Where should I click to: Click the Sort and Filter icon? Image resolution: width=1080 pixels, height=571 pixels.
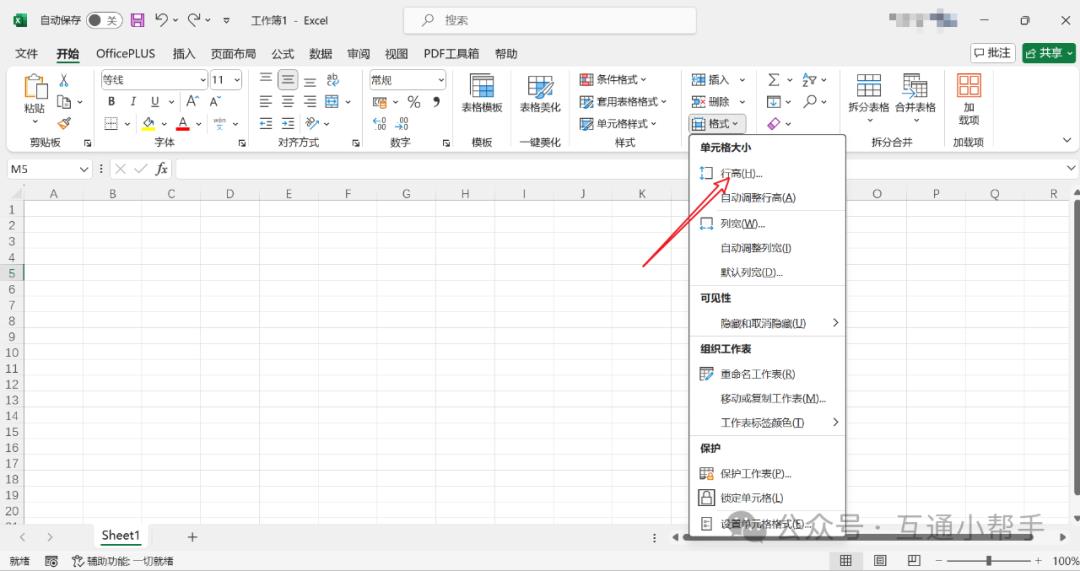(809, 80)
